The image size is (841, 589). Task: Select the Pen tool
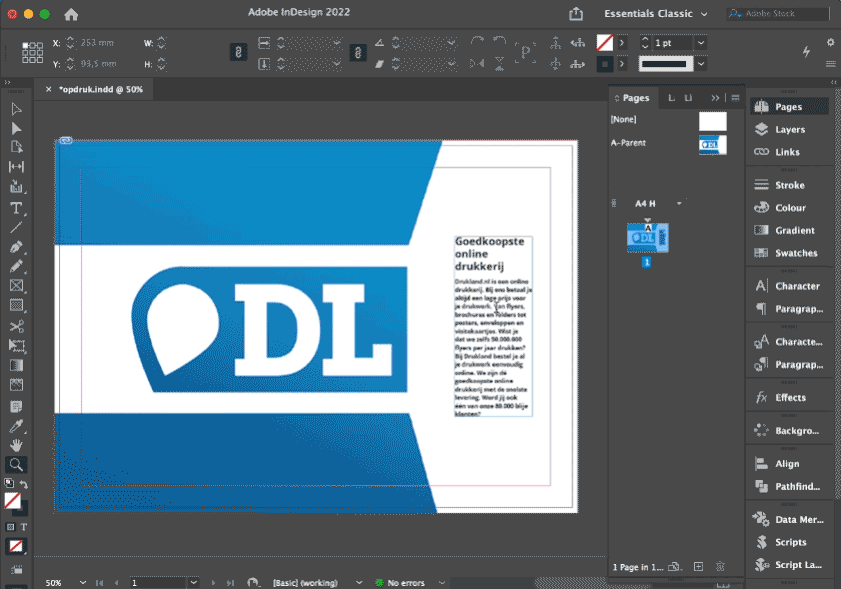point(16,247)
